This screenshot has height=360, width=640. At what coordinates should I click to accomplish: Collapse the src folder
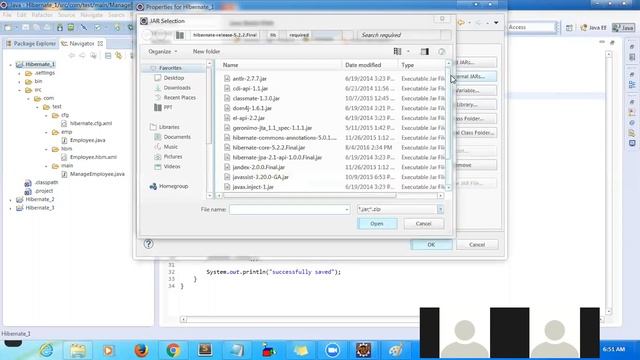tap(20, 90)
